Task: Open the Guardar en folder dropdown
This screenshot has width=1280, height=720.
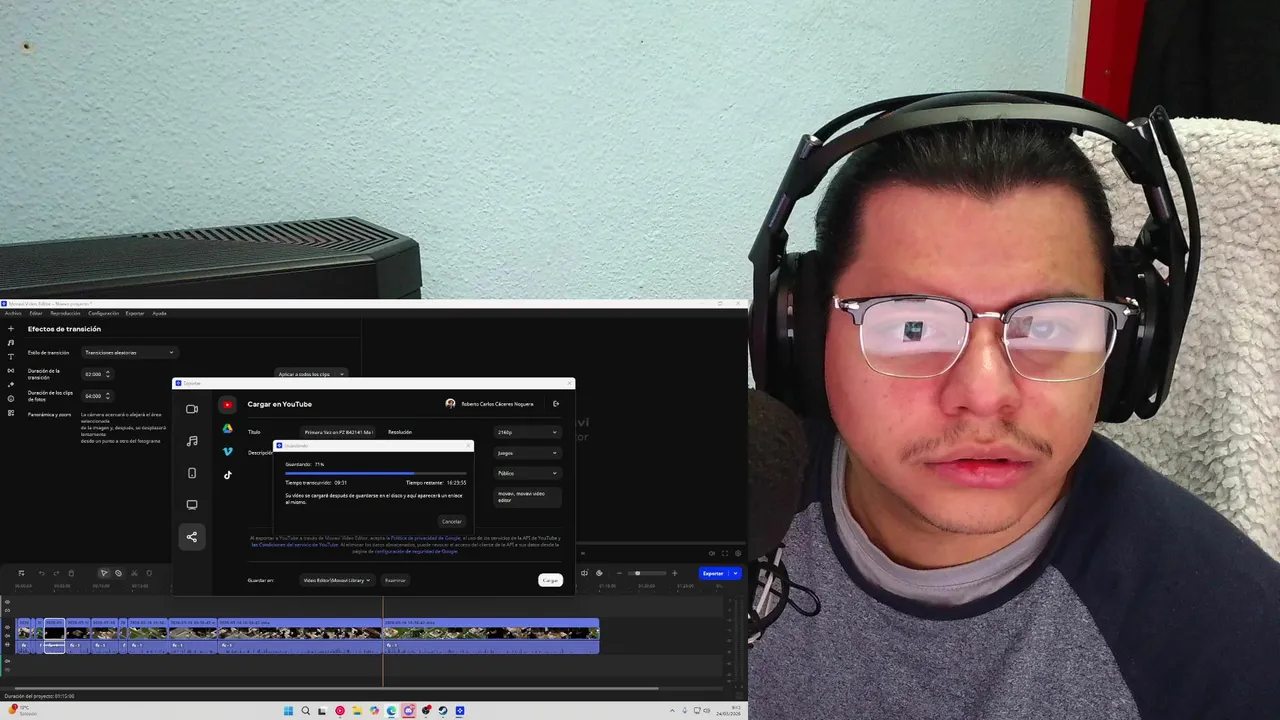Action: coord(337,580)
